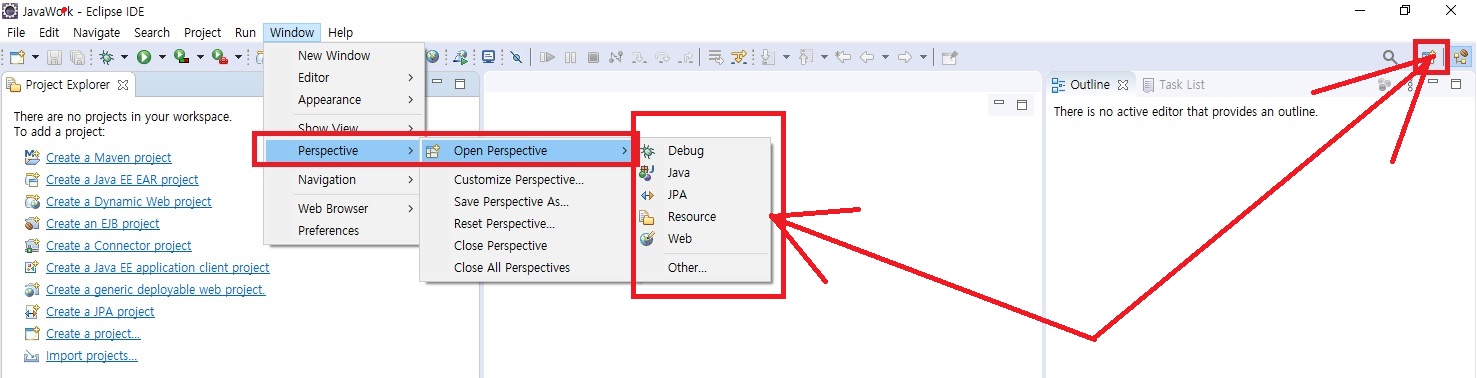This screenshot has height=378, width=1477.
Task: Open the Project menu
Action: coord(203,32)
